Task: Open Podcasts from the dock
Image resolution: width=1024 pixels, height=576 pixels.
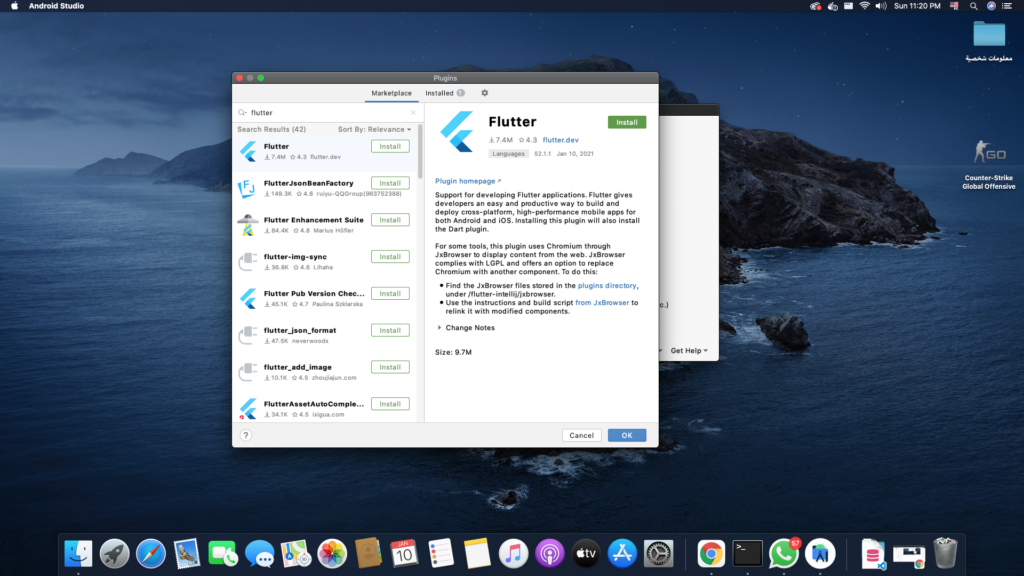Action: click(550, 554)
